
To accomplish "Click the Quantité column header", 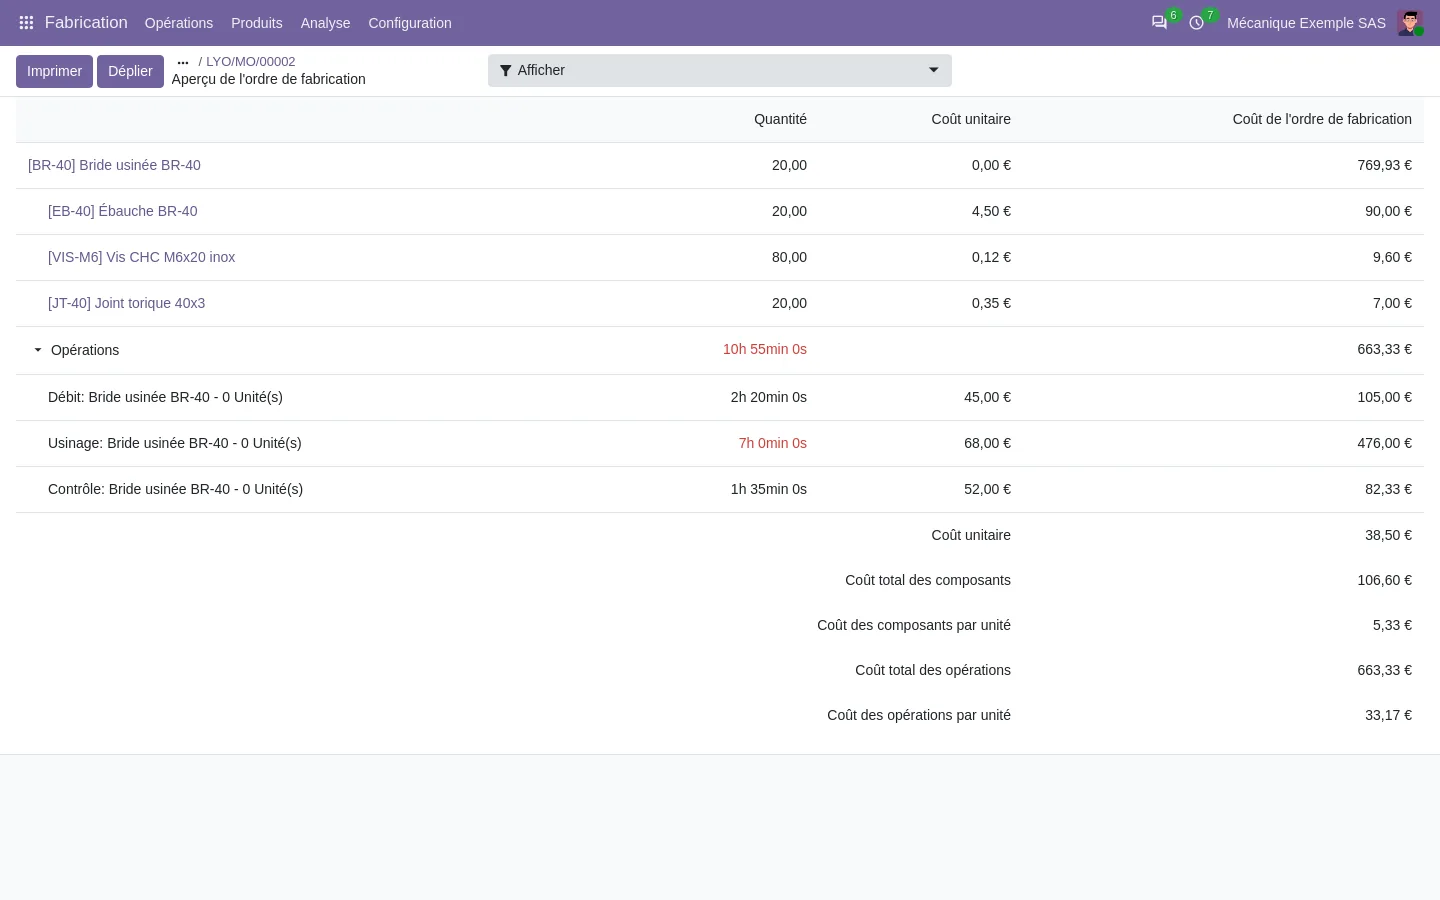I will (x=780, y=119).
